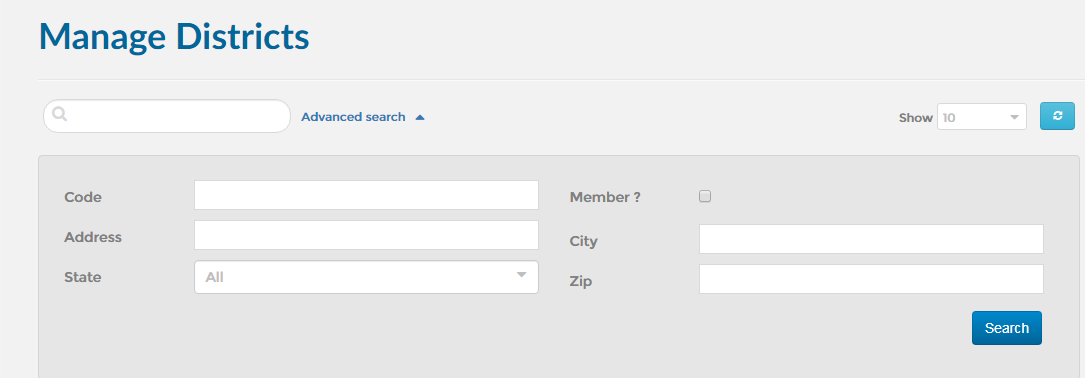This screenshot has width=1085, height=378.
Task: Collapse advanced search via triangle icon
Action: click(419, 118)
